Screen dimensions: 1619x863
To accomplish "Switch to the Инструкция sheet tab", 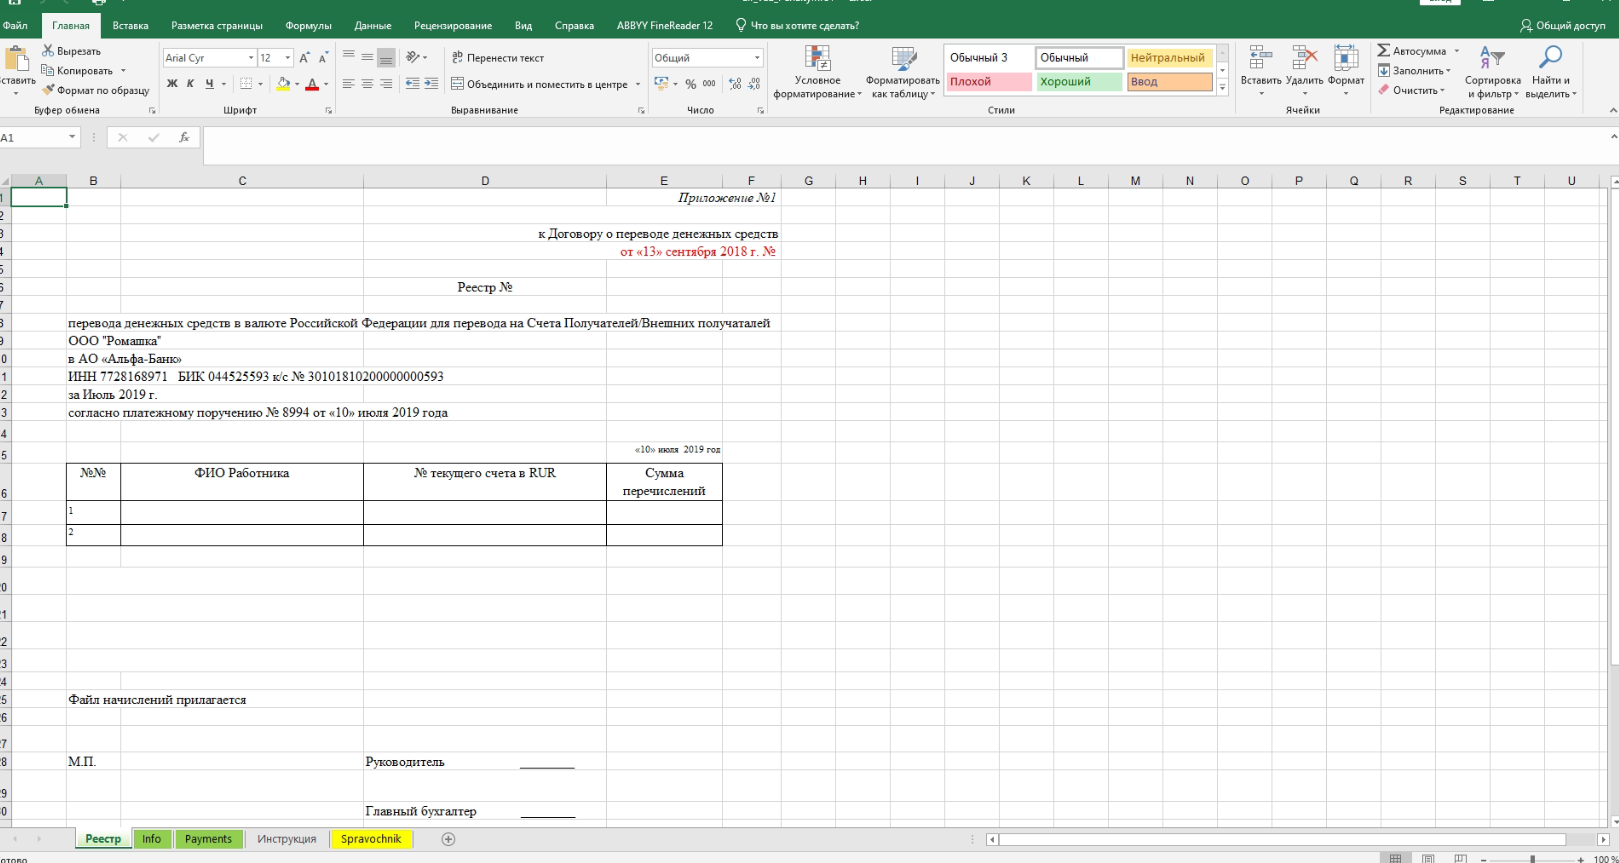I will [x=286, y=839].
